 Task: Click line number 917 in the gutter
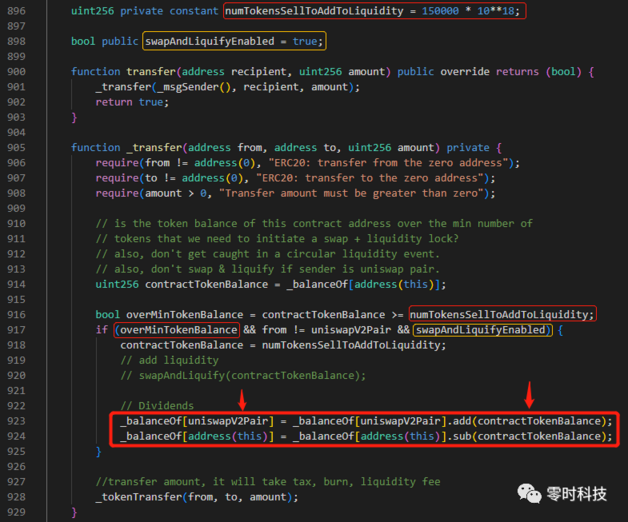(16, 330)
